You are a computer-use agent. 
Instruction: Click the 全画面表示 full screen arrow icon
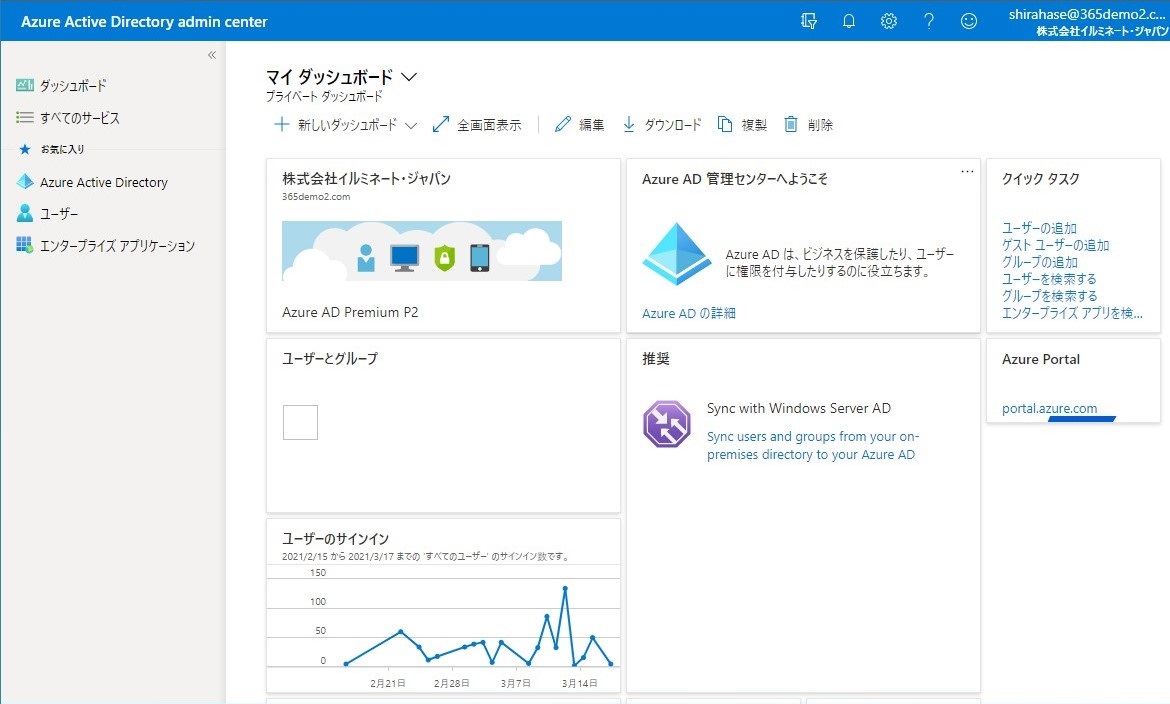click(x=441, y=124)
